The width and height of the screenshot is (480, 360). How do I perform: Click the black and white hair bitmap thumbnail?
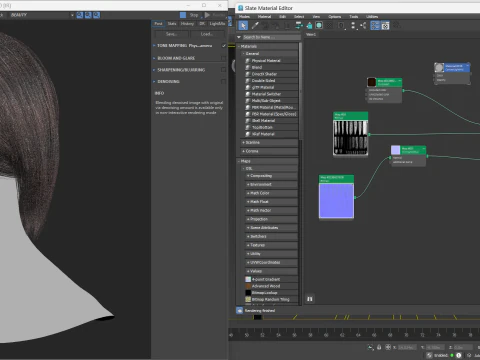pos(351,137)
